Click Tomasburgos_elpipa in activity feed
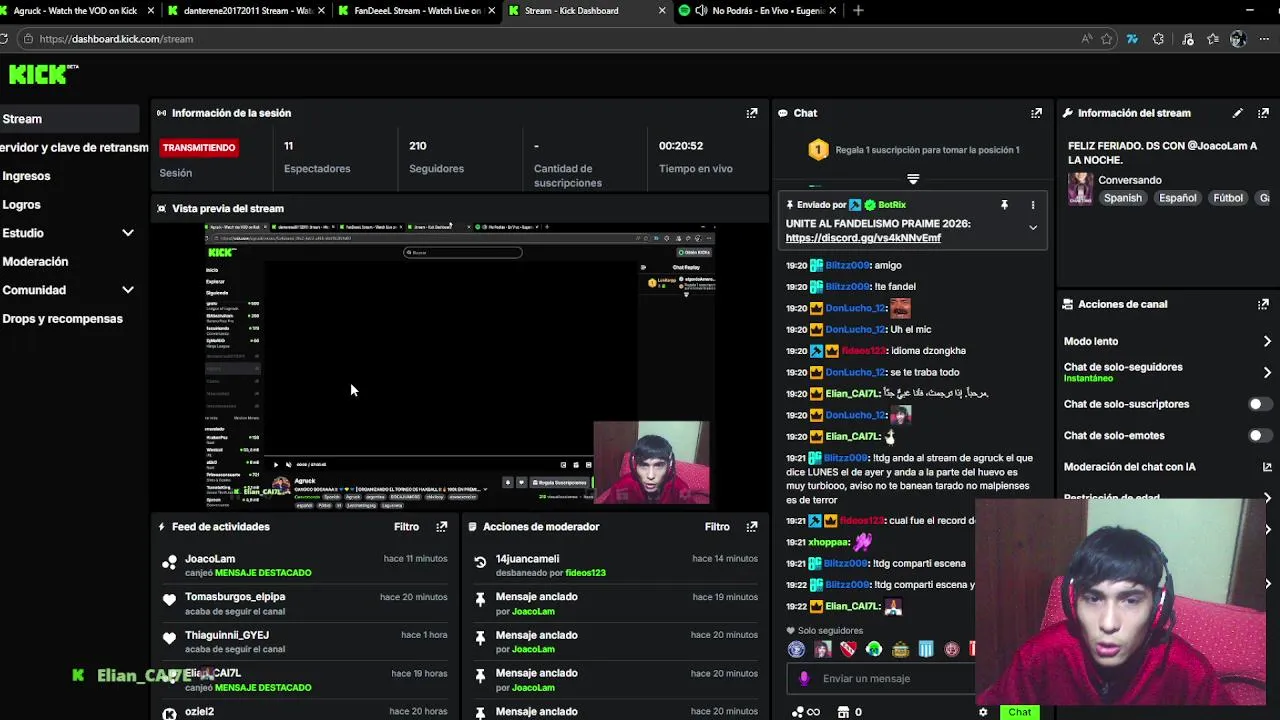The image size is (1280, 720). click(x=235, y=597)
